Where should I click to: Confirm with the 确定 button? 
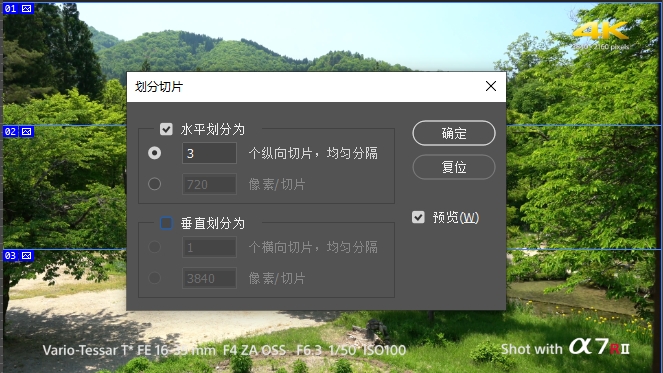pyautogui.click(x=454, y=133)
